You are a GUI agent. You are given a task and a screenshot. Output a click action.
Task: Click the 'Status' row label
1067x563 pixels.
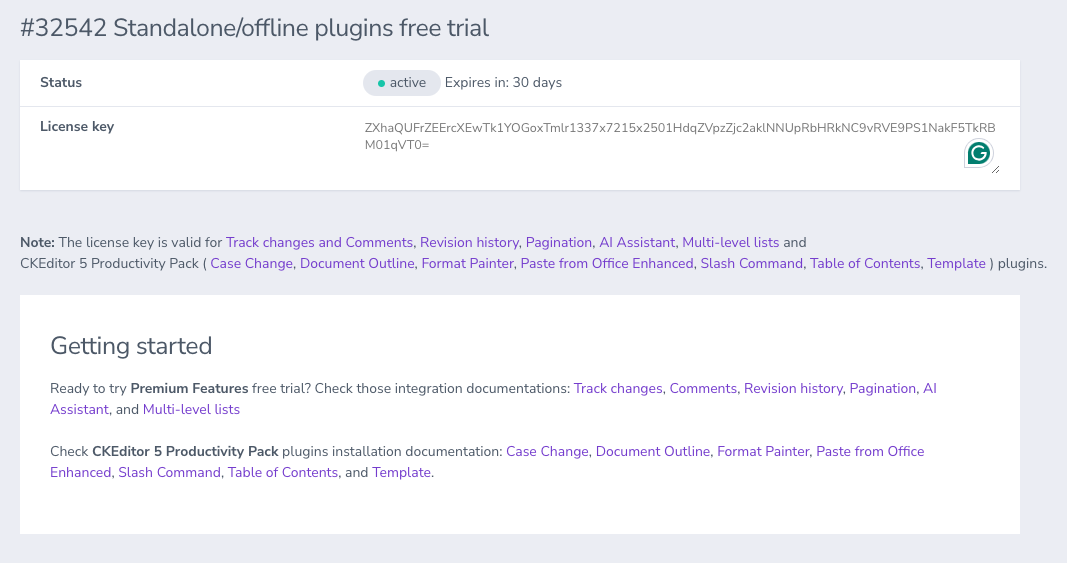[x=61, y=82]
